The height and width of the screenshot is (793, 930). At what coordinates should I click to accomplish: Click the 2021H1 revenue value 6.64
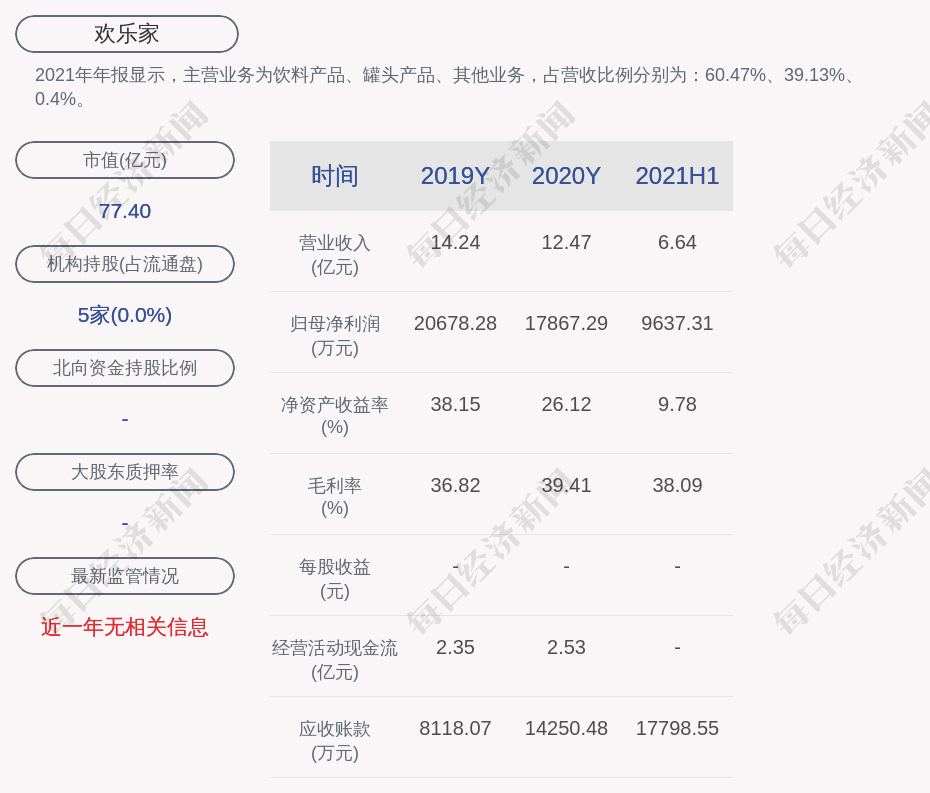pos(677,243)
